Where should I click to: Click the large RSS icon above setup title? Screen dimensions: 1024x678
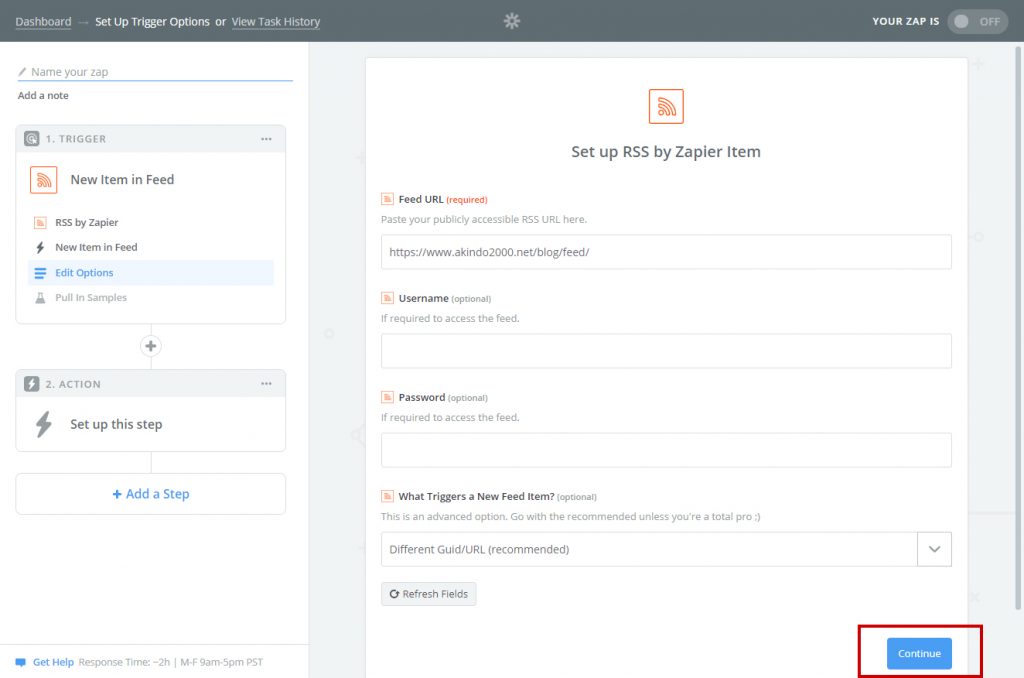point(666,106)
